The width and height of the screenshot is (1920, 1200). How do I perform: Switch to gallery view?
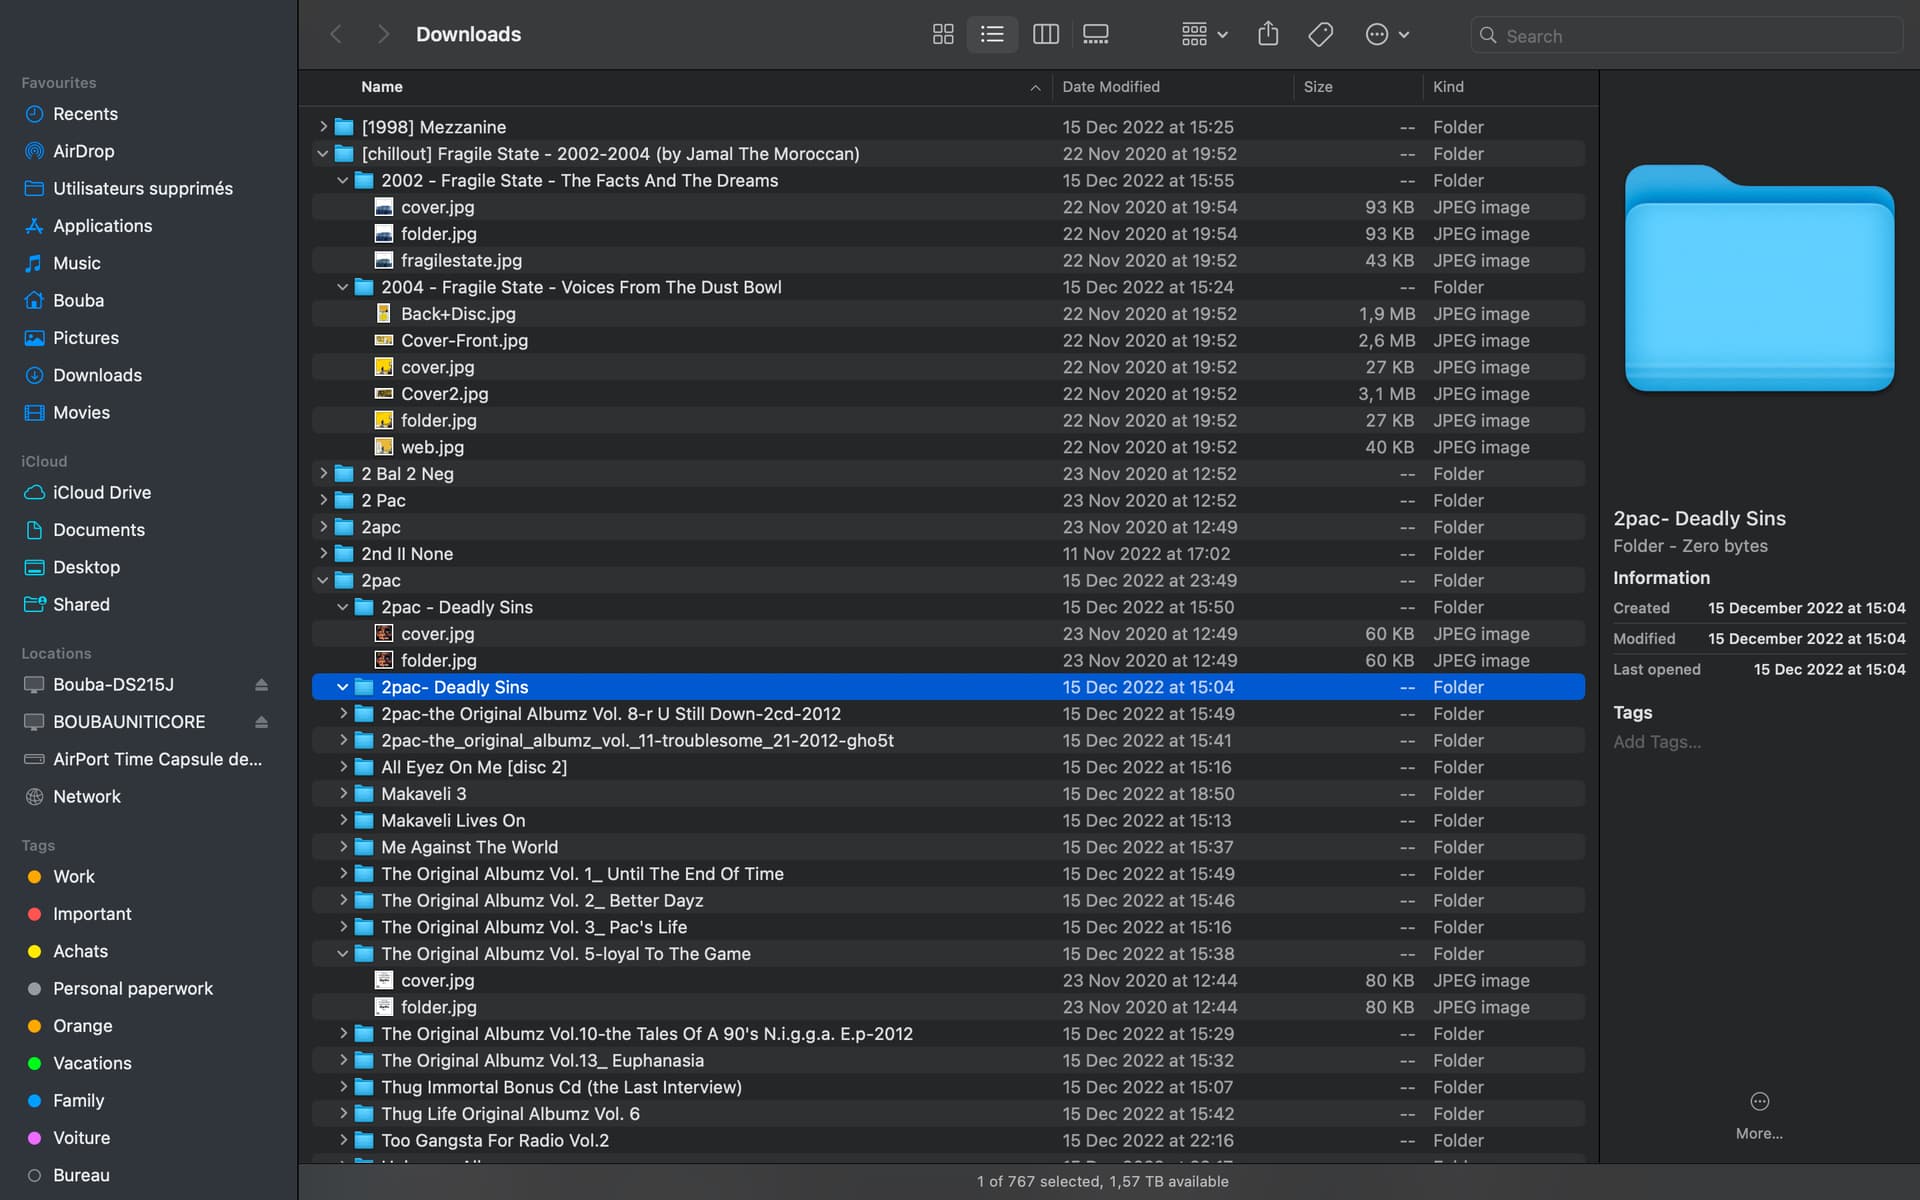[1096, 35]
